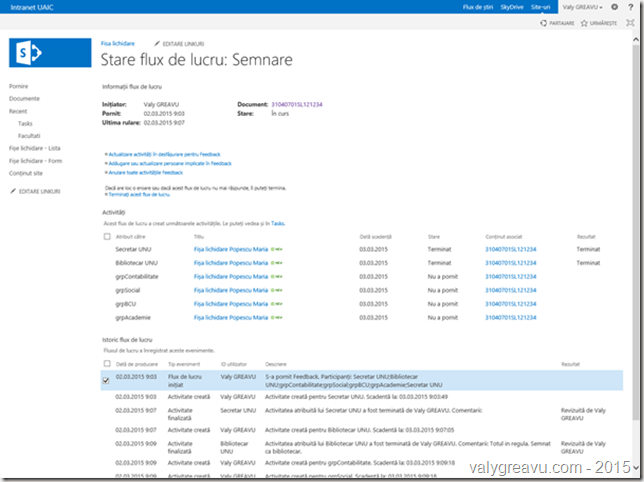Click the focus content icon at top right
Viewport: 644px width, 482px height.
[632, 23]
